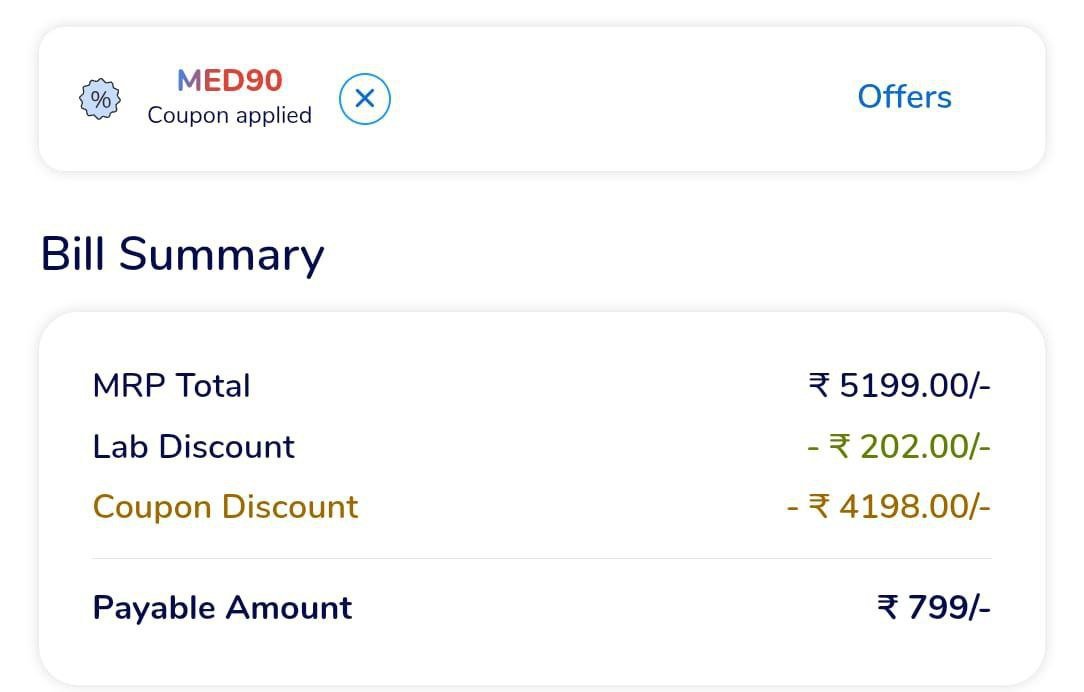Click the rupee symbol in the Lab Discount amount
The image size is (1084, 692).
[x=841, y=446]
